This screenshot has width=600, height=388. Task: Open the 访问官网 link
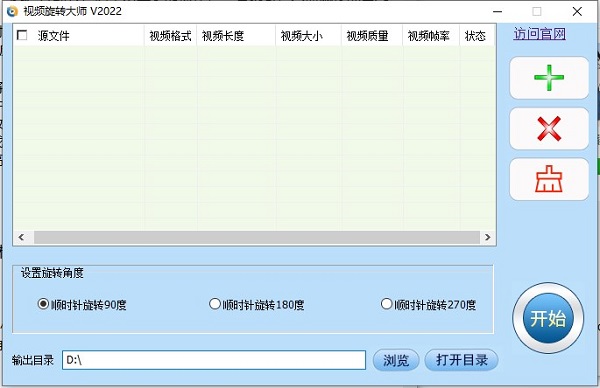[x=540, y=34]
